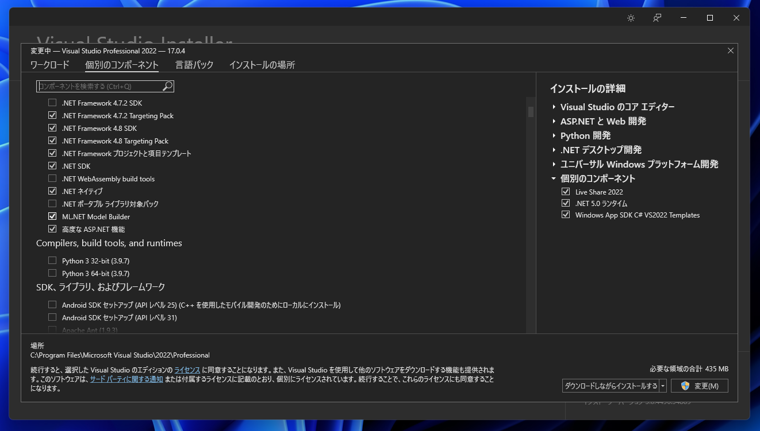Maximize the Visual Studio Installer window
Screen dimensions: 760x431
(x=710, y=18)
